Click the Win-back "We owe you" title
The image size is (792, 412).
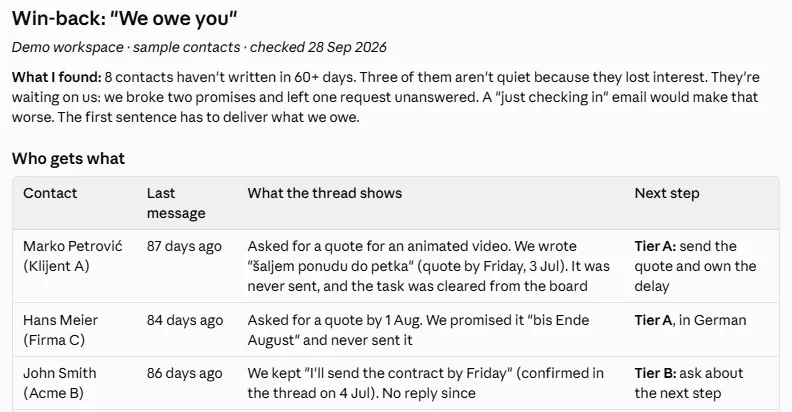click(x=124, y=19)
